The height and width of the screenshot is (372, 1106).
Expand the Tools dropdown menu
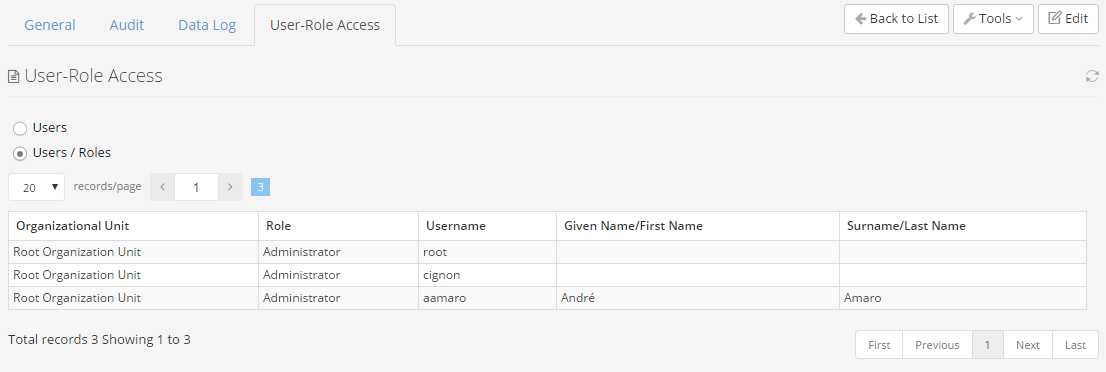[993, 19]
